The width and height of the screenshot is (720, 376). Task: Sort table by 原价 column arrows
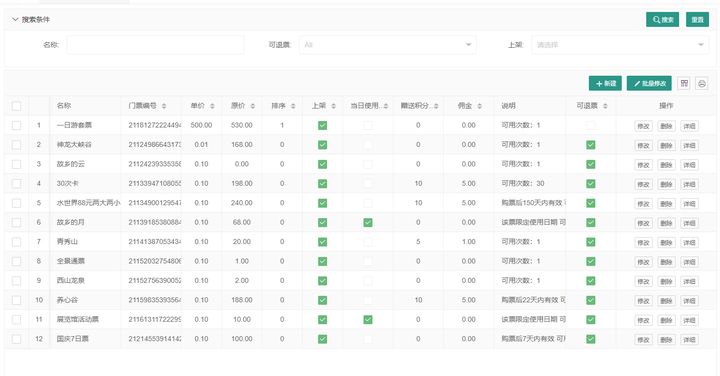point(253,106)
